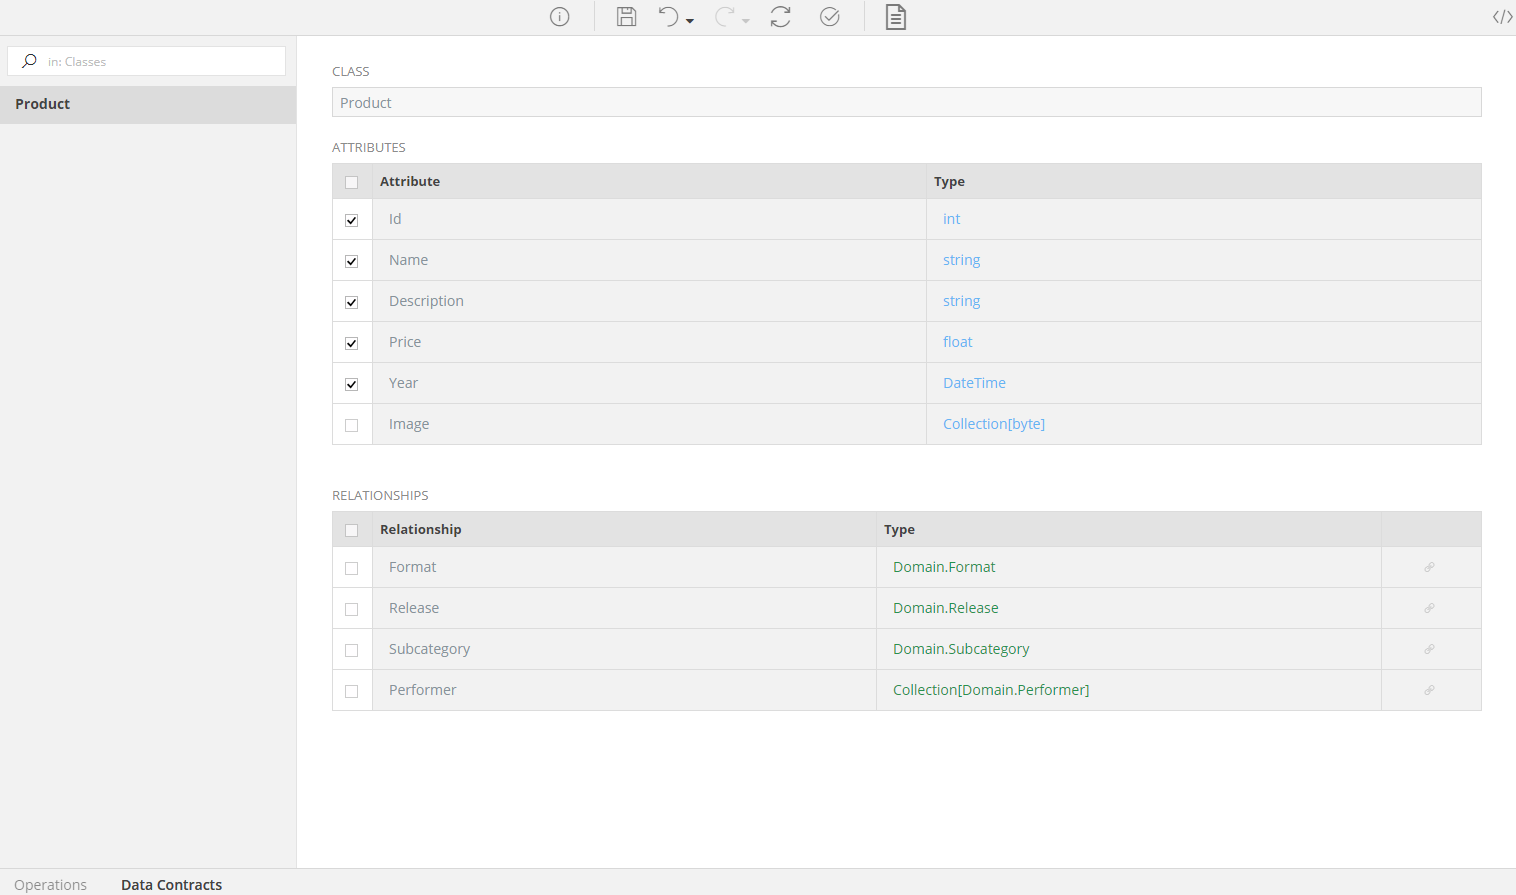Image resolution: width=1516 pixels, height=895 pixels.
Task: Enable the Image attribute checkbox
Action: (x=352, y=425)
